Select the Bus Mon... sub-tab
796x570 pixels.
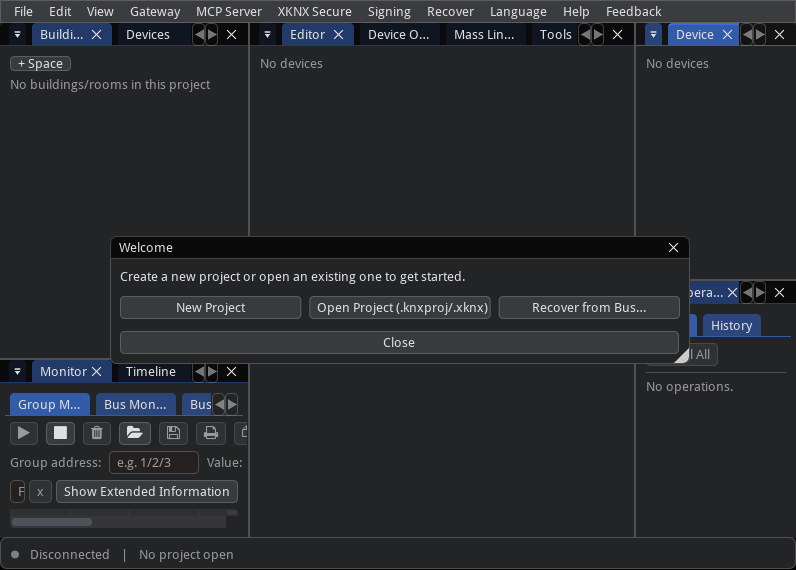tap(135, 404)
